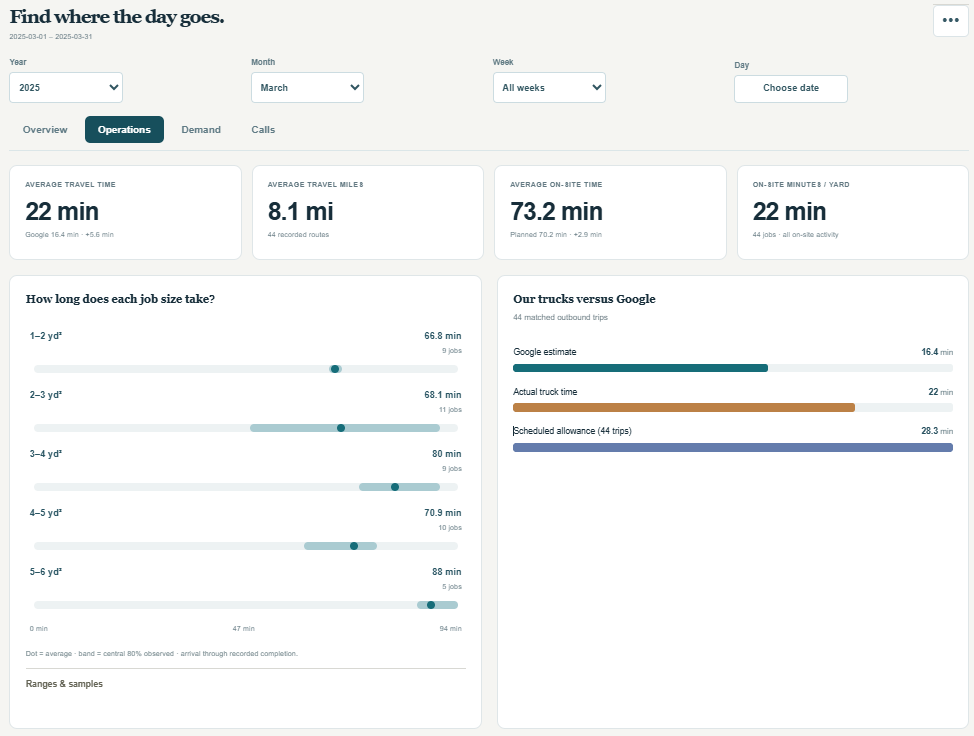Click the 80 min value for 3–4 yd³
The image size is (974, 736).
(447, 453)
